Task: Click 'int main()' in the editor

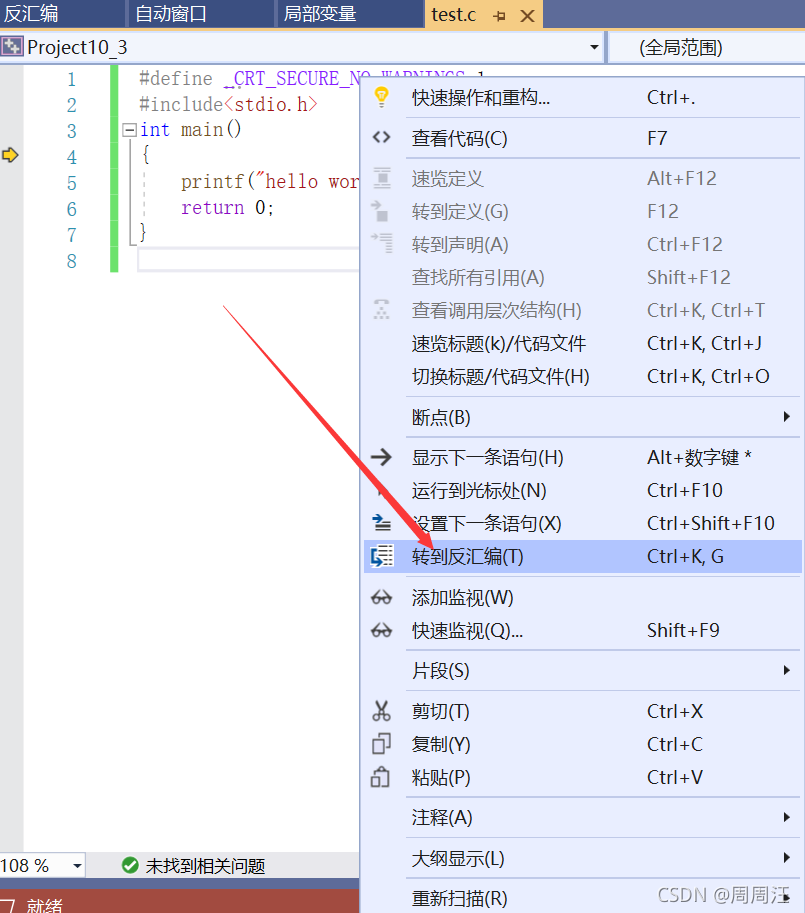Action: point(190,129)
